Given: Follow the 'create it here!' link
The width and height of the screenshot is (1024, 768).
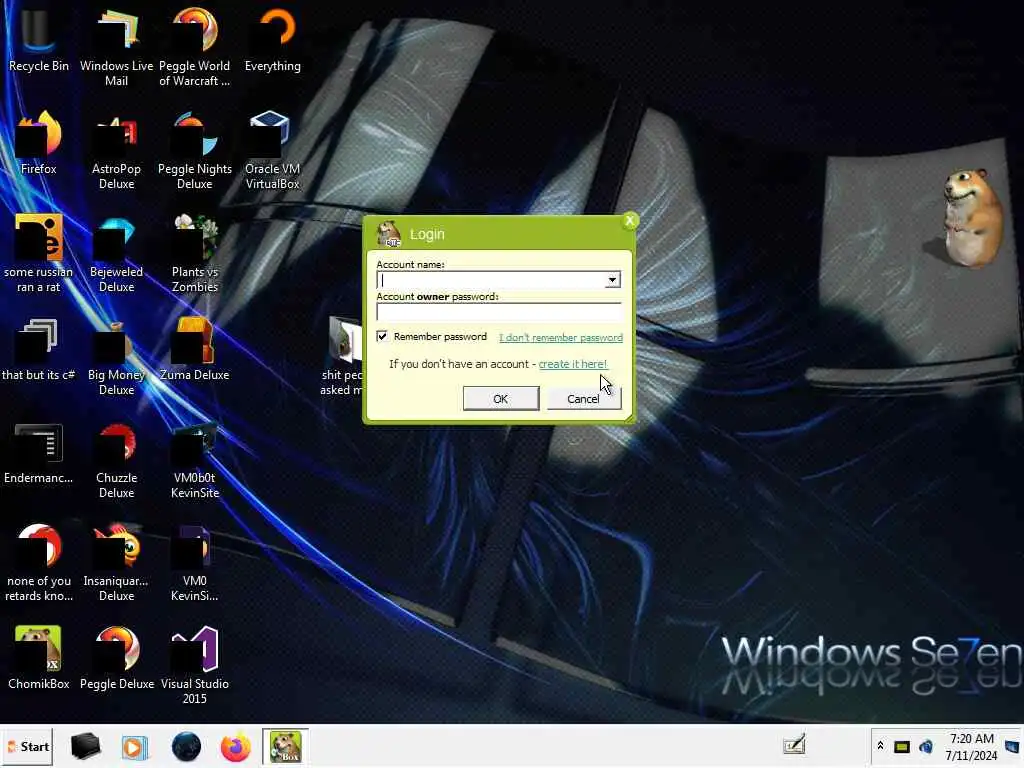Looking at the screenshot, I should (x=573, y=364).
